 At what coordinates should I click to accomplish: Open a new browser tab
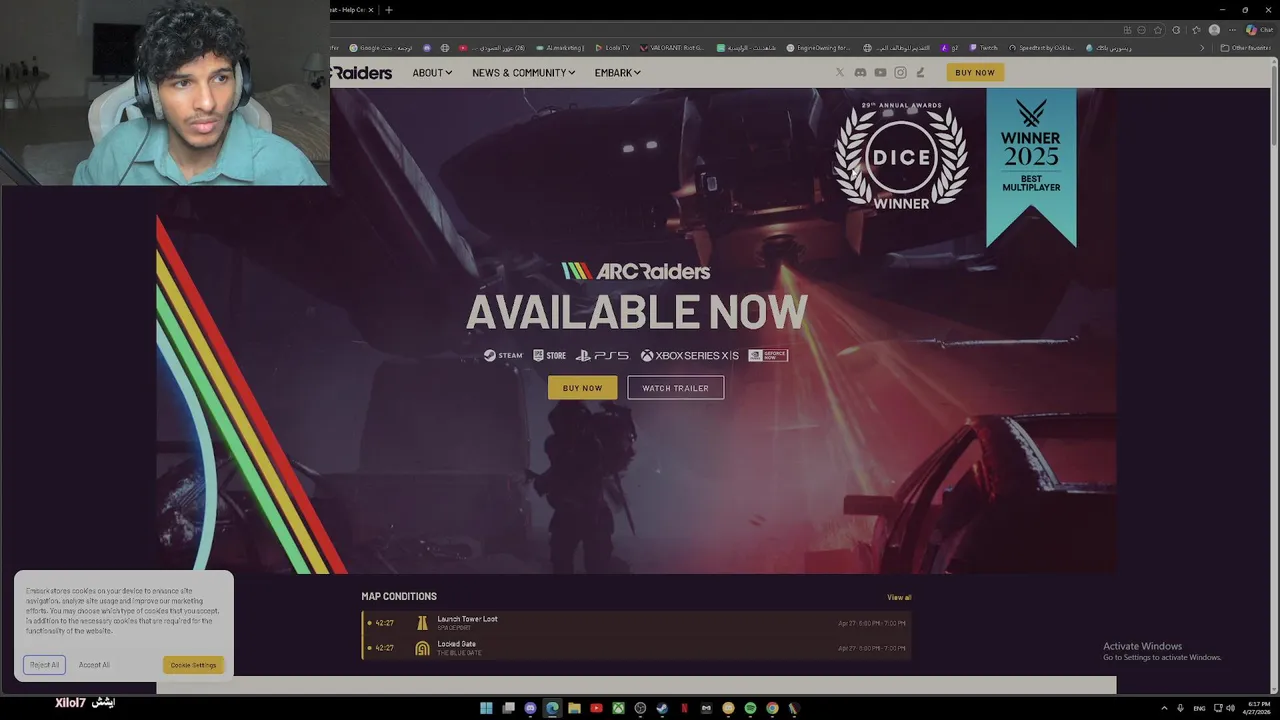click(389, 10)
